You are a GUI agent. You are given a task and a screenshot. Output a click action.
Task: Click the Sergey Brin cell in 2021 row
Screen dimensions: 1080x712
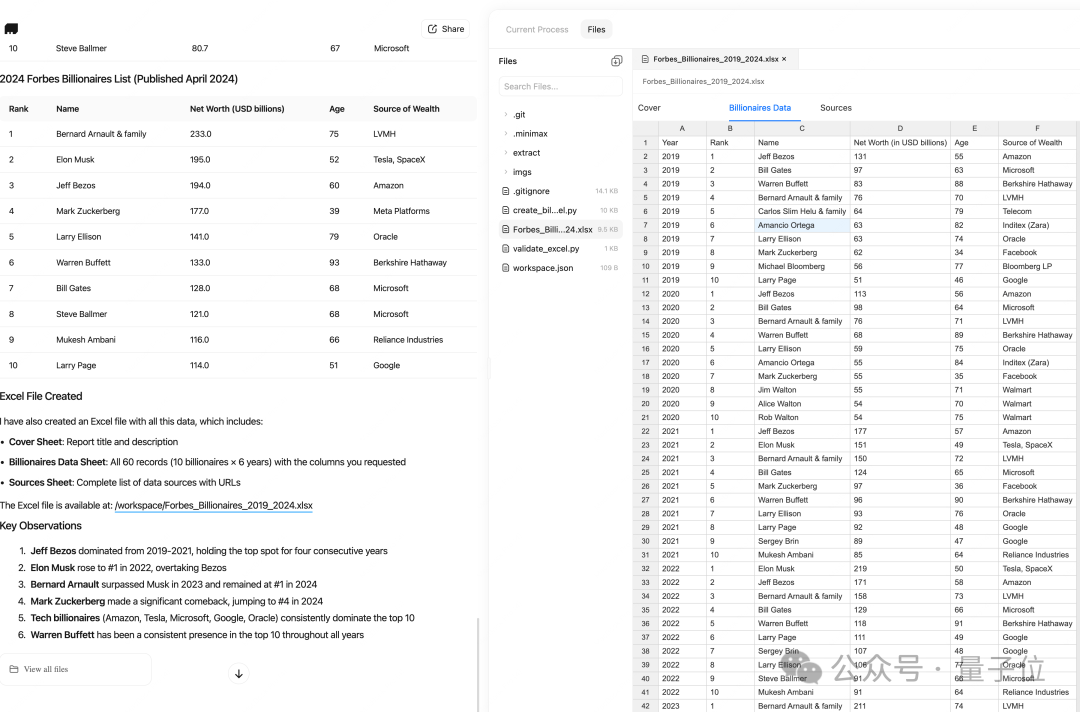click(x=802, y=541)
